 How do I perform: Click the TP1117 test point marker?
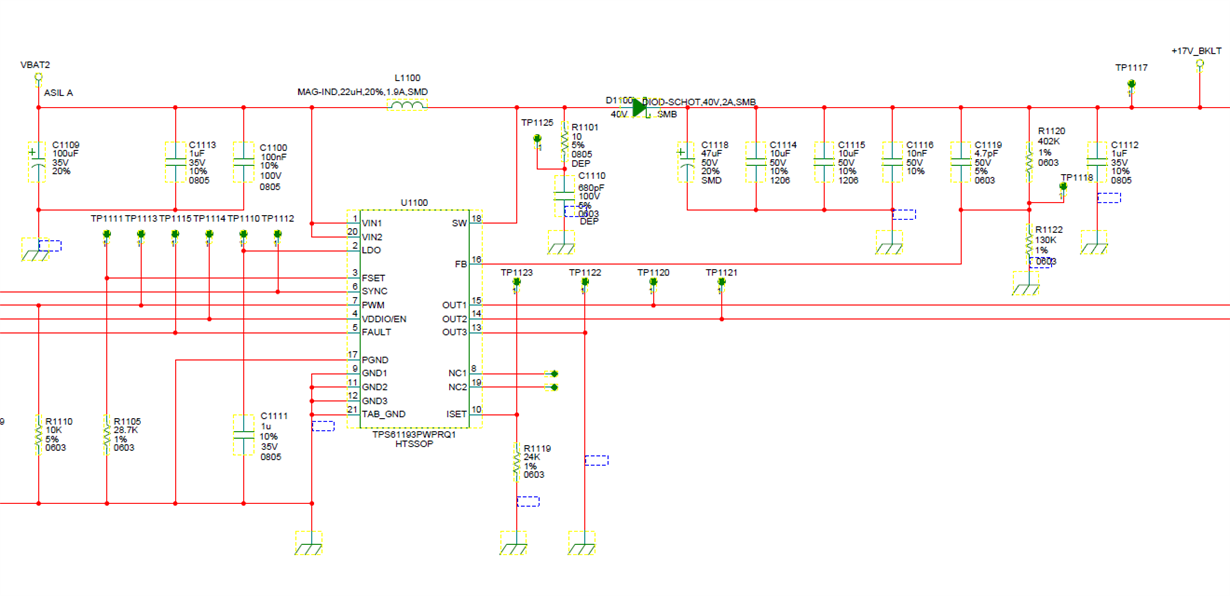coord(1131,85)
